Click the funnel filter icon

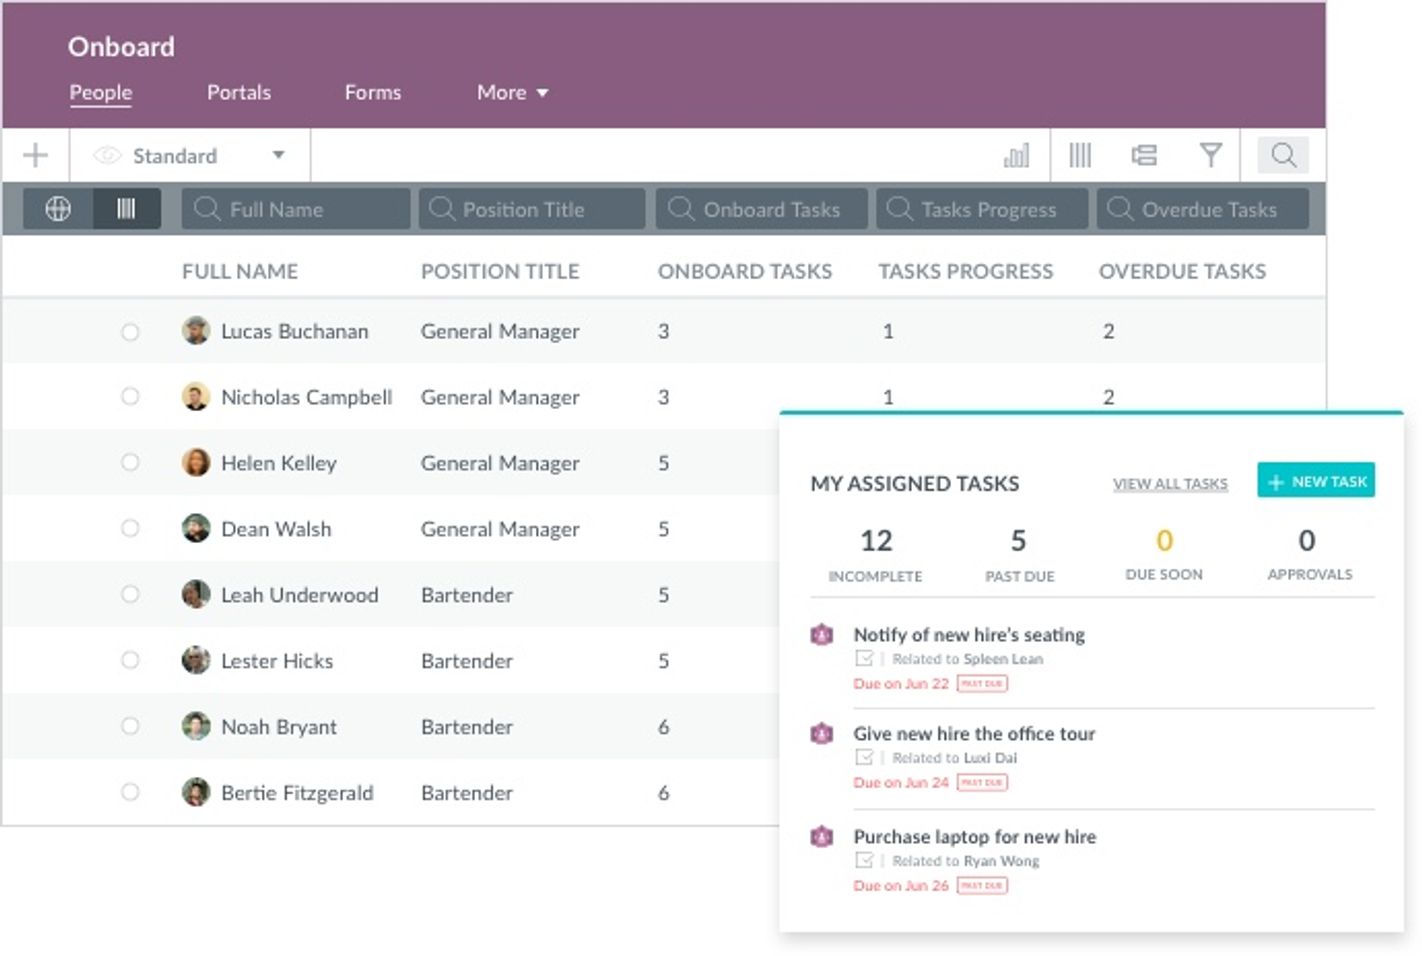point(1210,155)
